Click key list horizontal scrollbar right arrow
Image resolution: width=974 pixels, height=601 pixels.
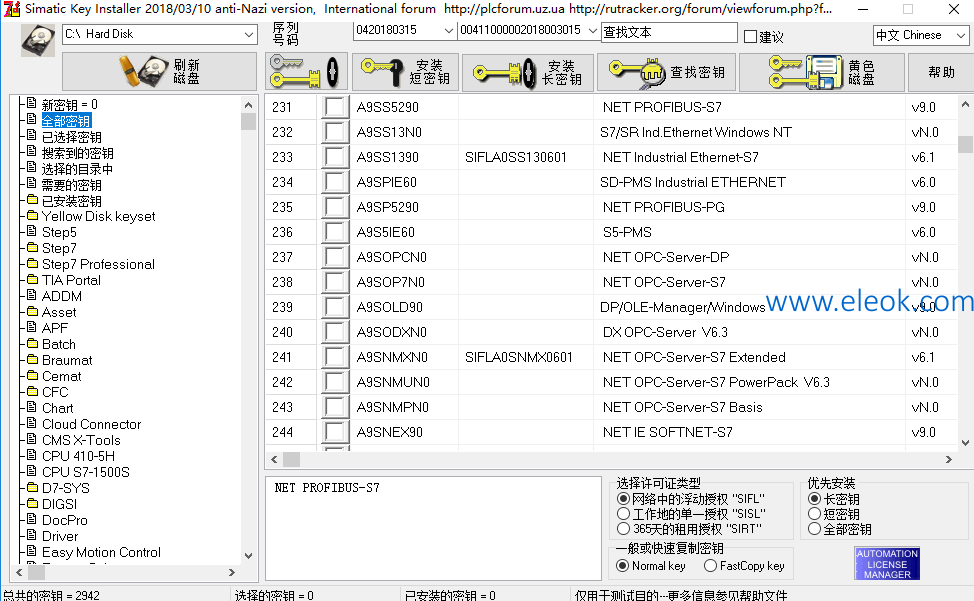pos(949,459)
